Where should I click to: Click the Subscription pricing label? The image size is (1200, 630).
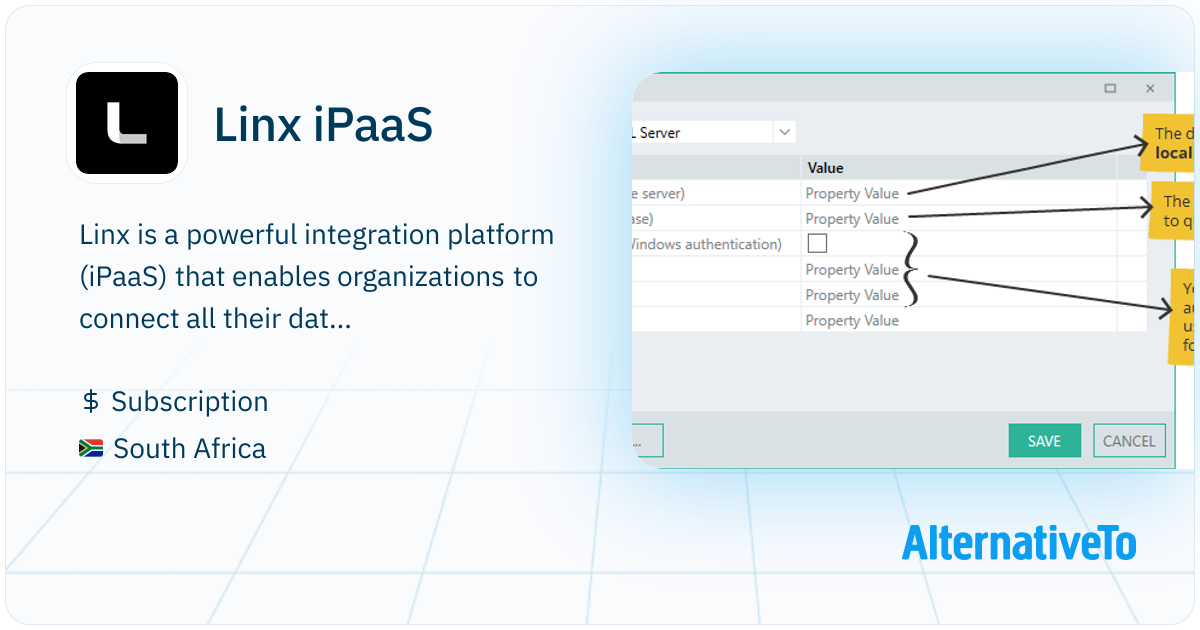click(190, 401)
